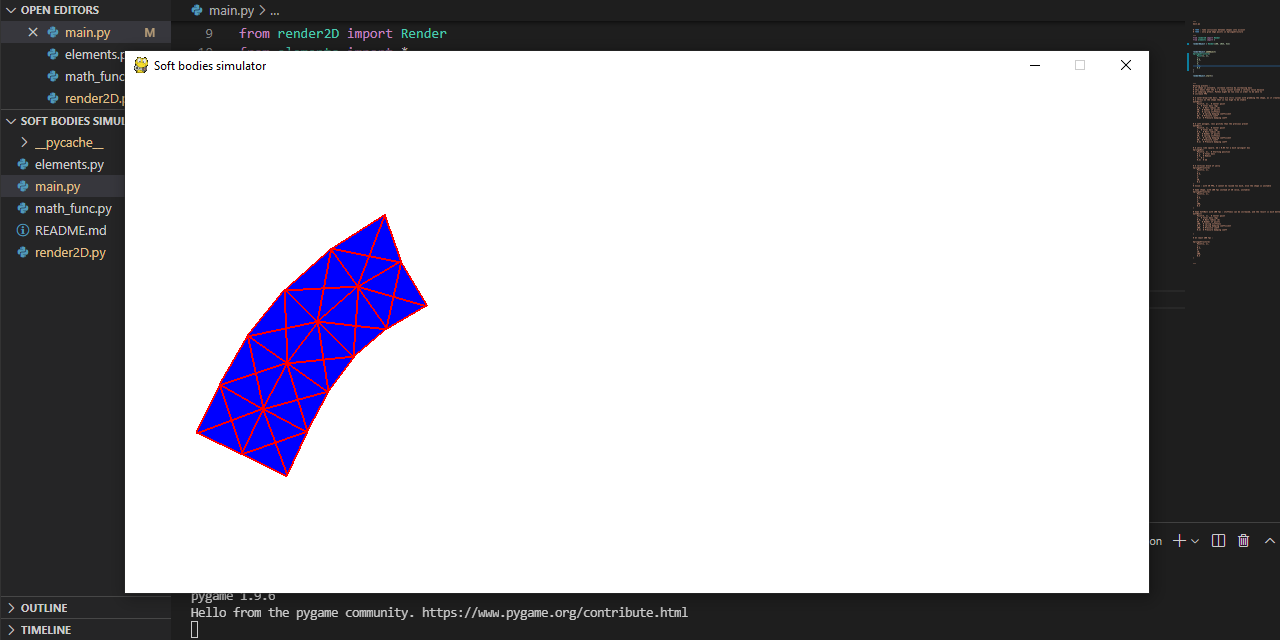Open the terminal profile dropdown arrow
The image size is (1280, 640).
[1196, 540]
